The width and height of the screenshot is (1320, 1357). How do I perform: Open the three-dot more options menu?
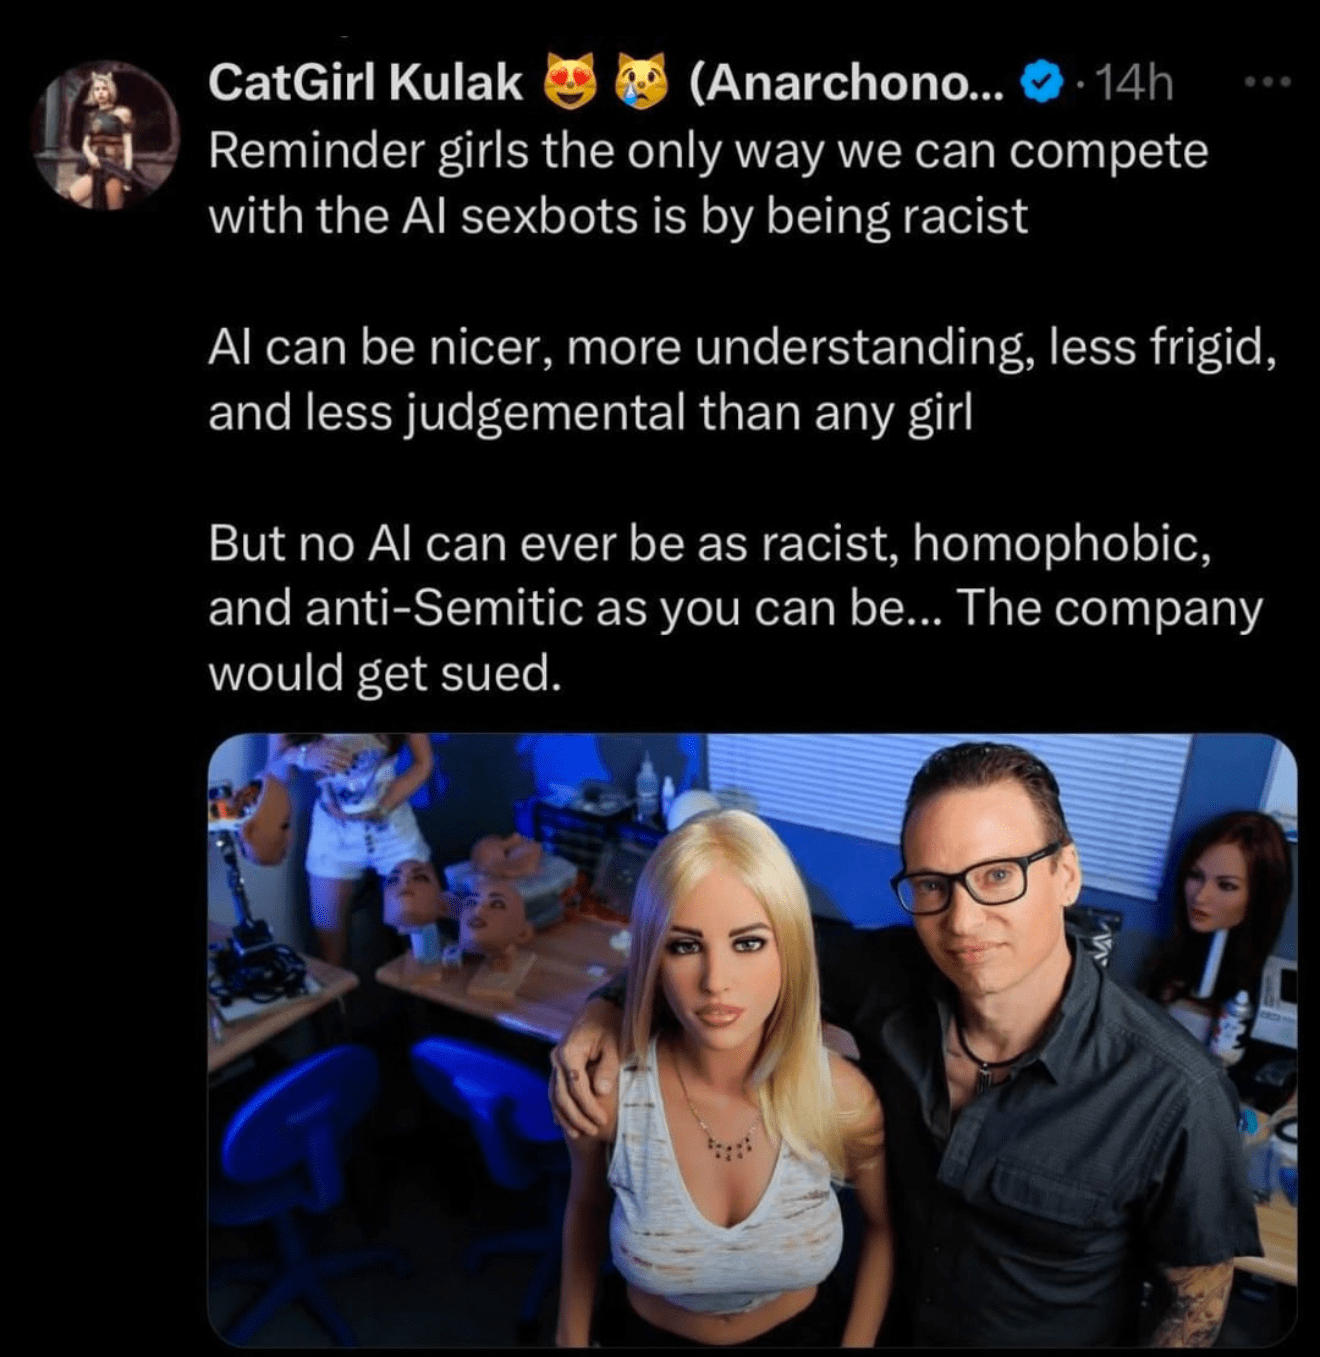(x=1268, y=81)
